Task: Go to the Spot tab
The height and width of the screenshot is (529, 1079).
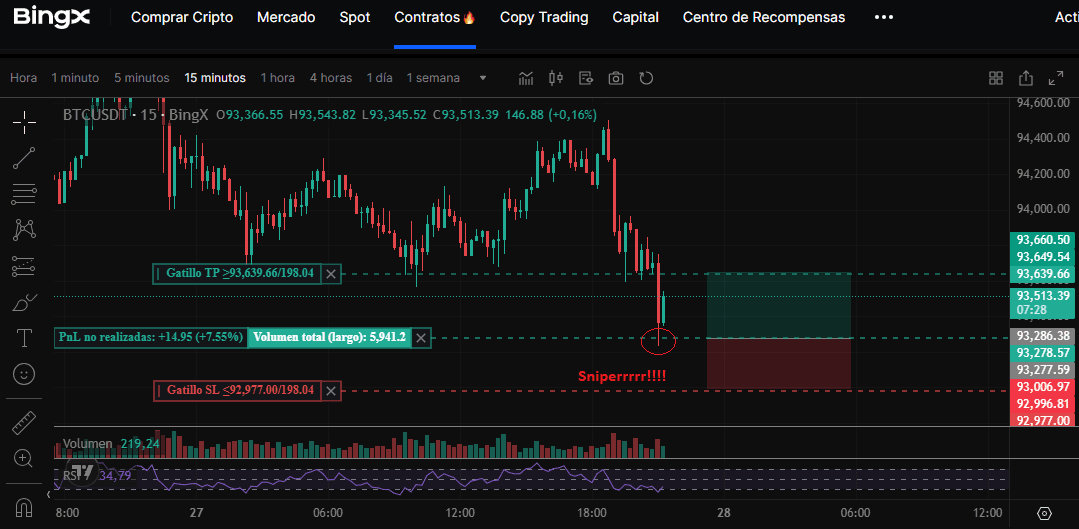Action: click(x=355, y=17)
